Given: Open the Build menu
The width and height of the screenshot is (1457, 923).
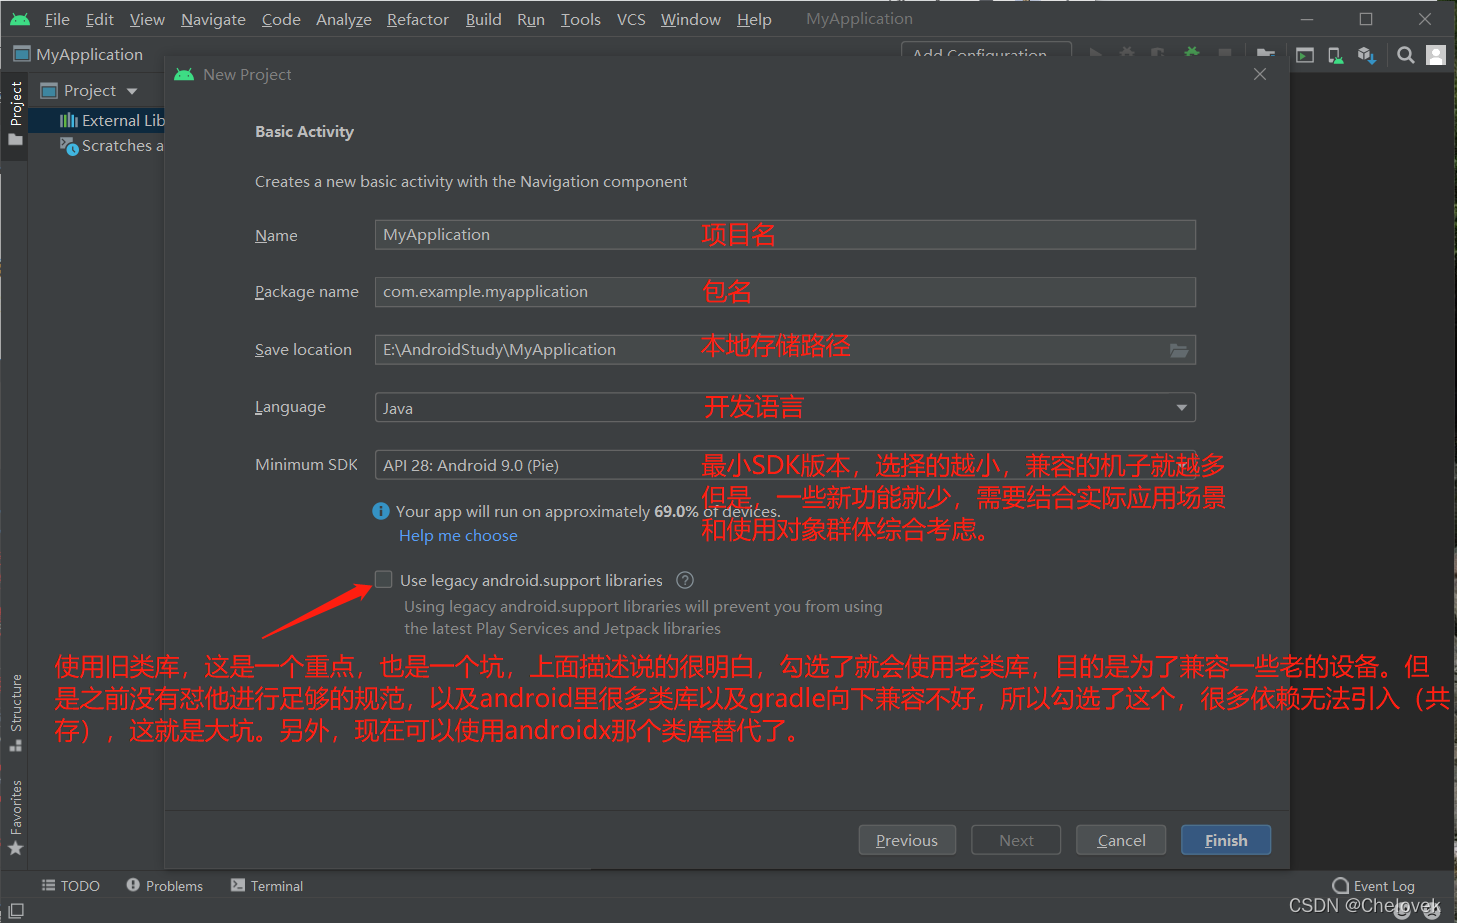Looking at the screenshot, I should (484, 19).
